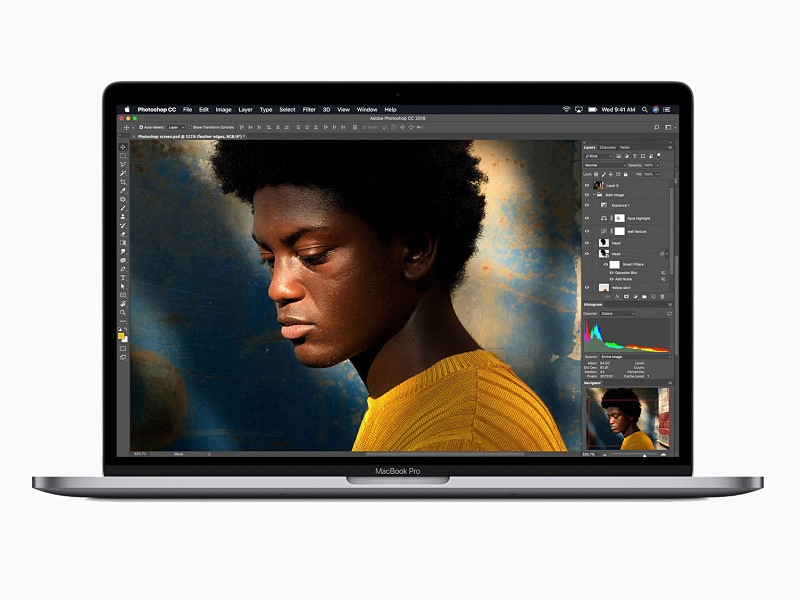Image resolution: width=800 pixels, height=600 pixels.
Task: Select the Add Noise filter entry
Action: [623, 279]
